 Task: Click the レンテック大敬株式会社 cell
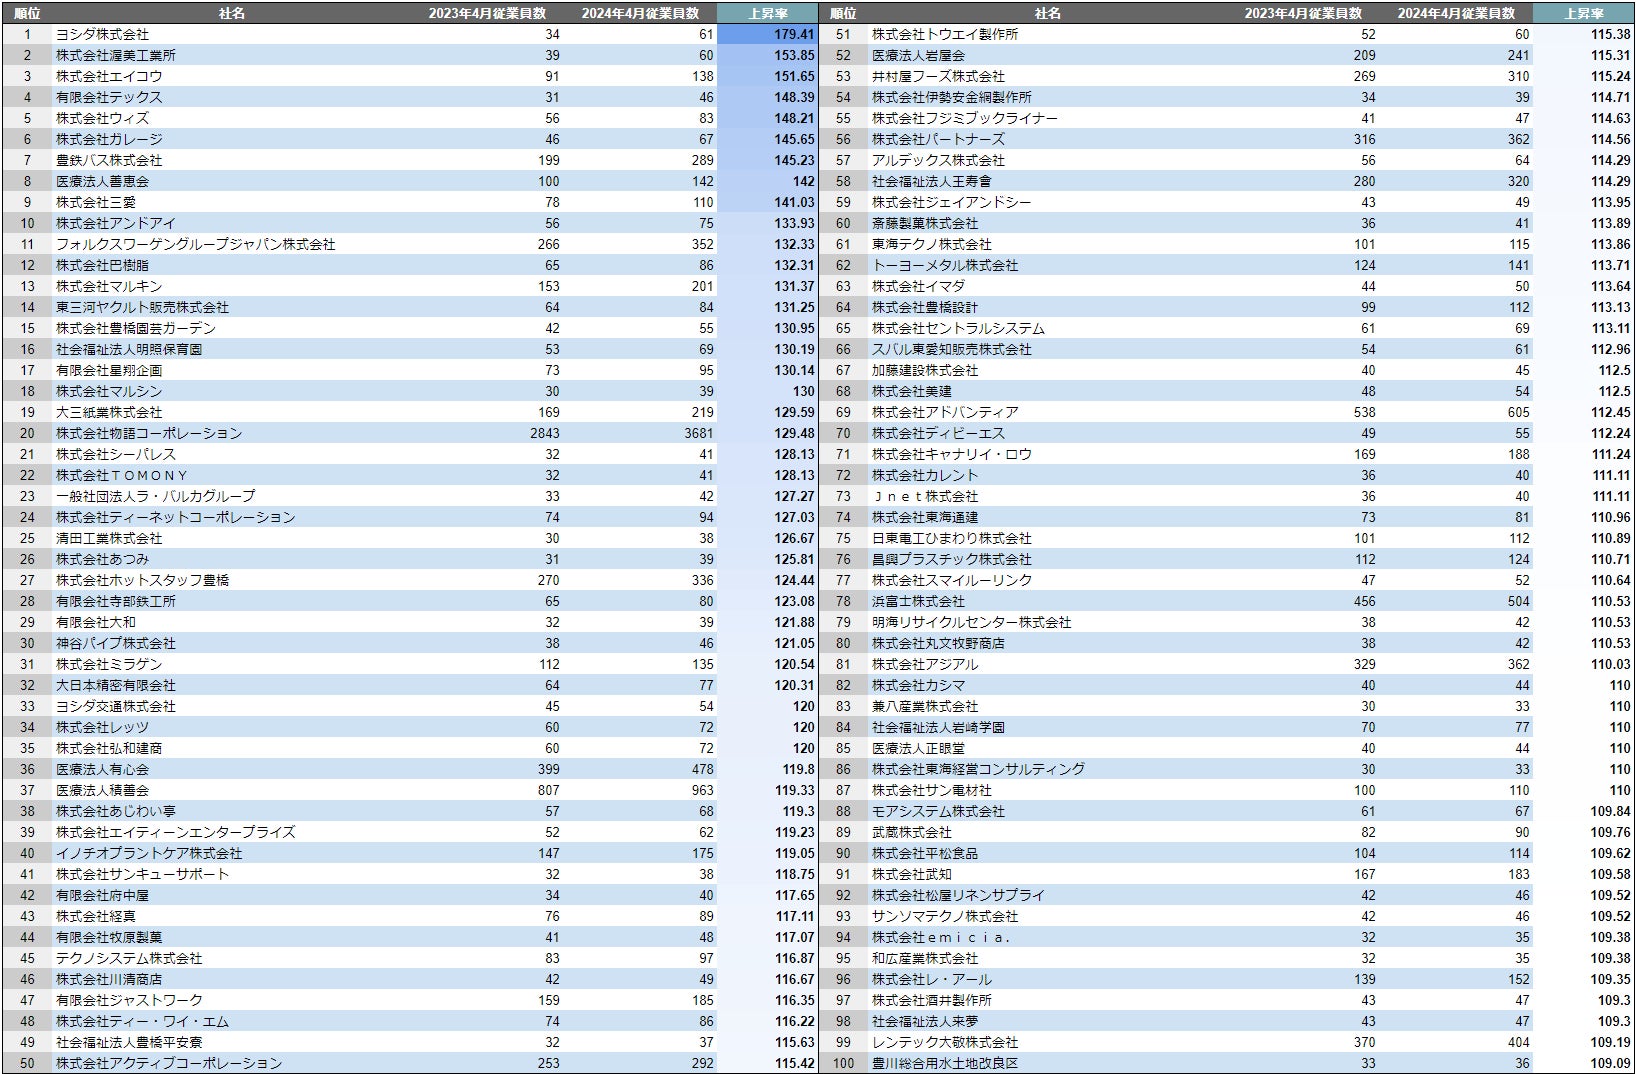click(x=945, y=1042)
